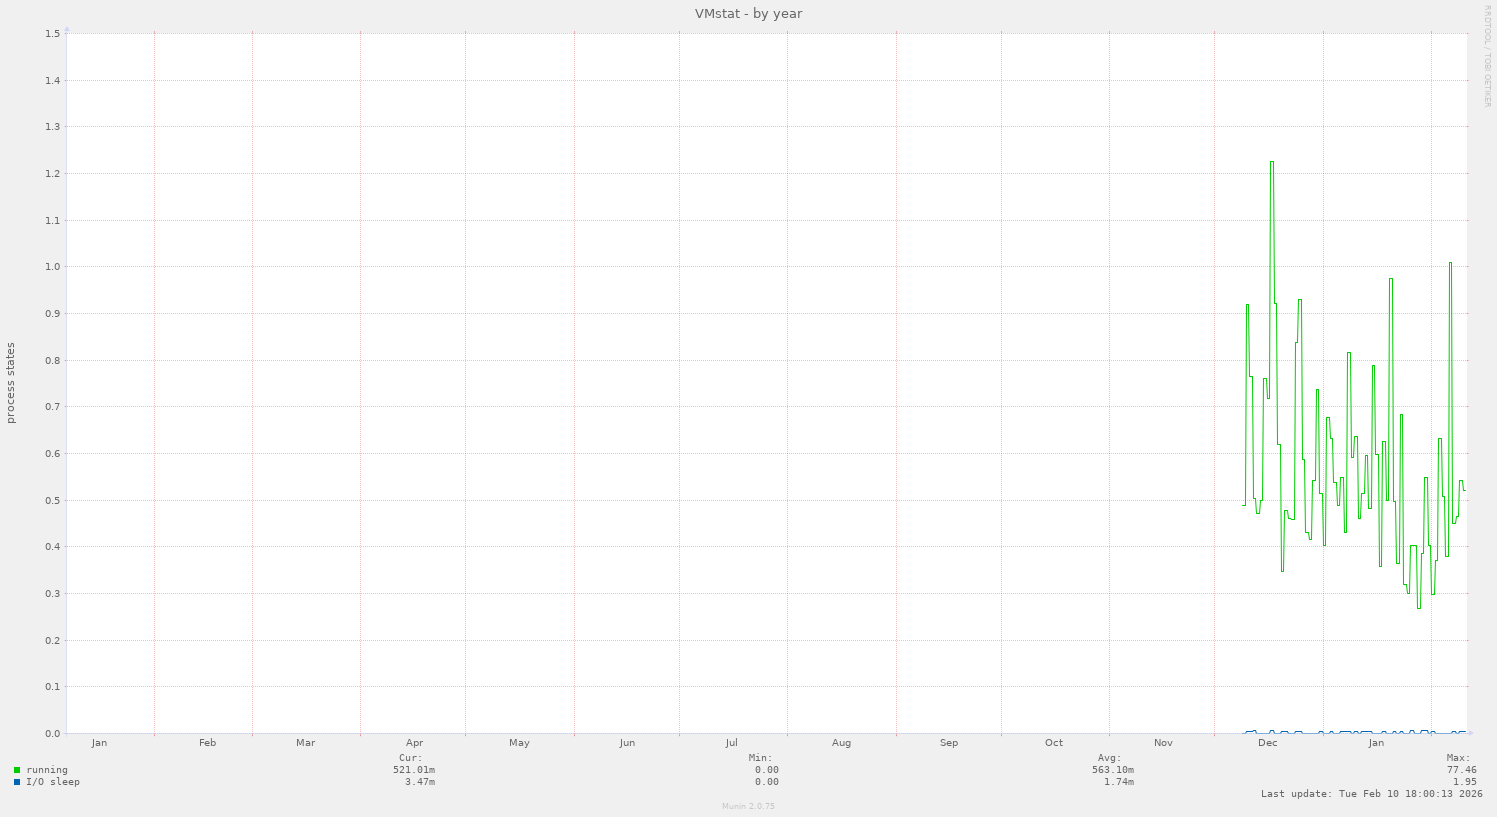Click the Jul label on the x-axis
The image size is (1497, 817).
(x=732, y=743)
